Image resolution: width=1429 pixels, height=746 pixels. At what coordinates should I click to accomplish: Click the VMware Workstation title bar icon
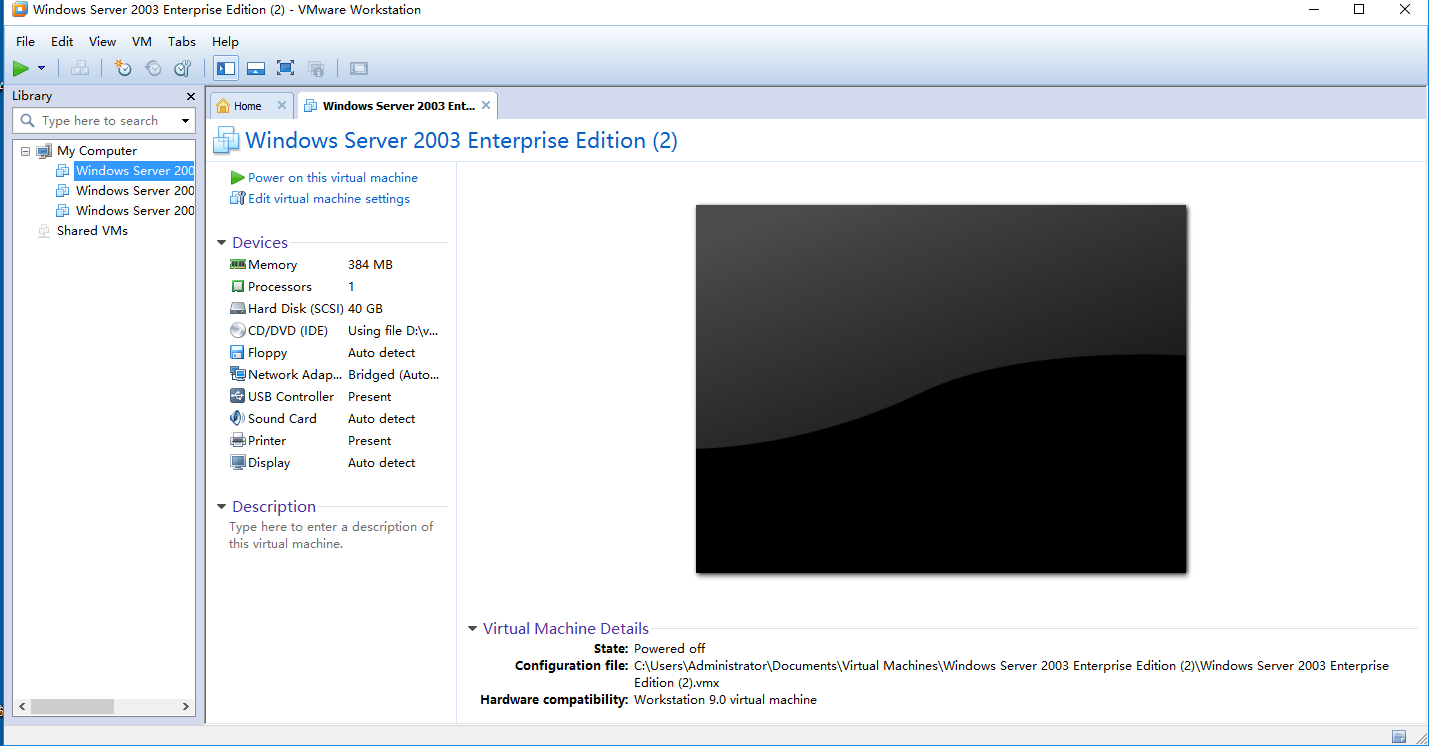pyautogui.click(x=19, y=10)
